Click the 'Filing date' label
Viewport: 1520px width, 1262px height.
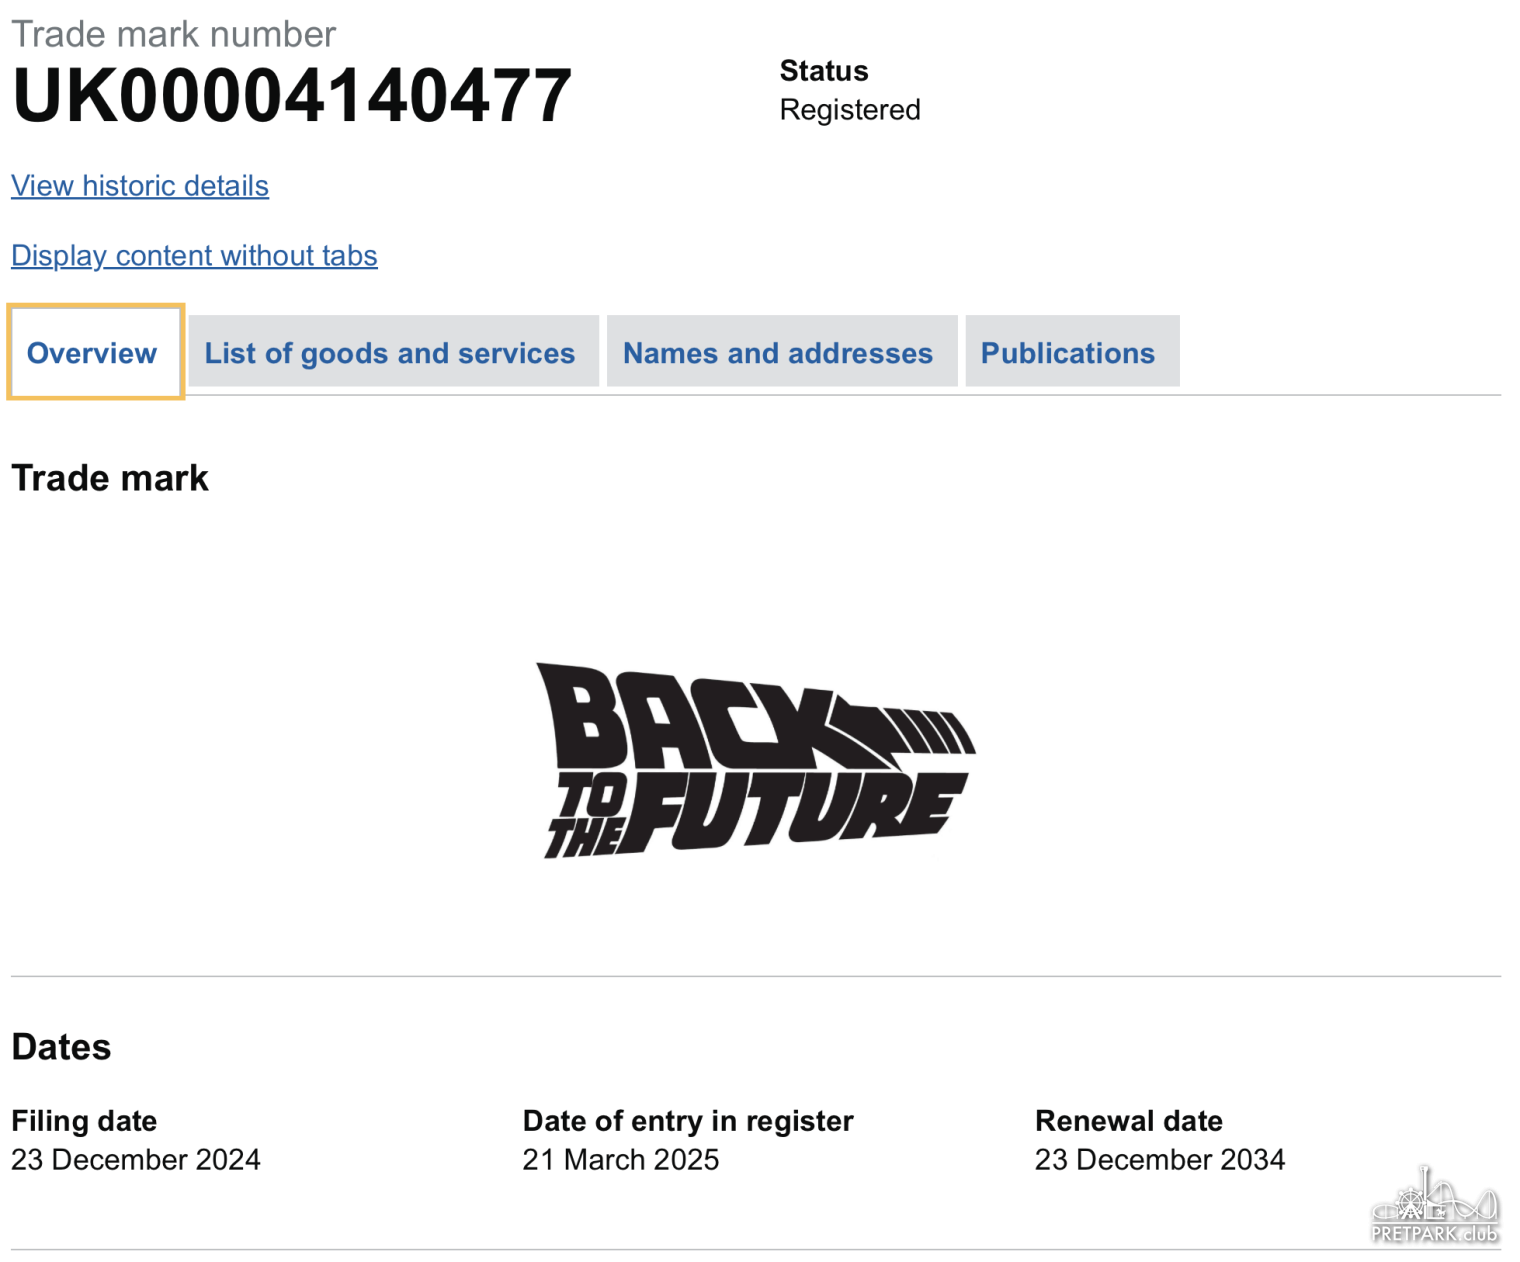pyautogui.click(x=84, y=1121)
